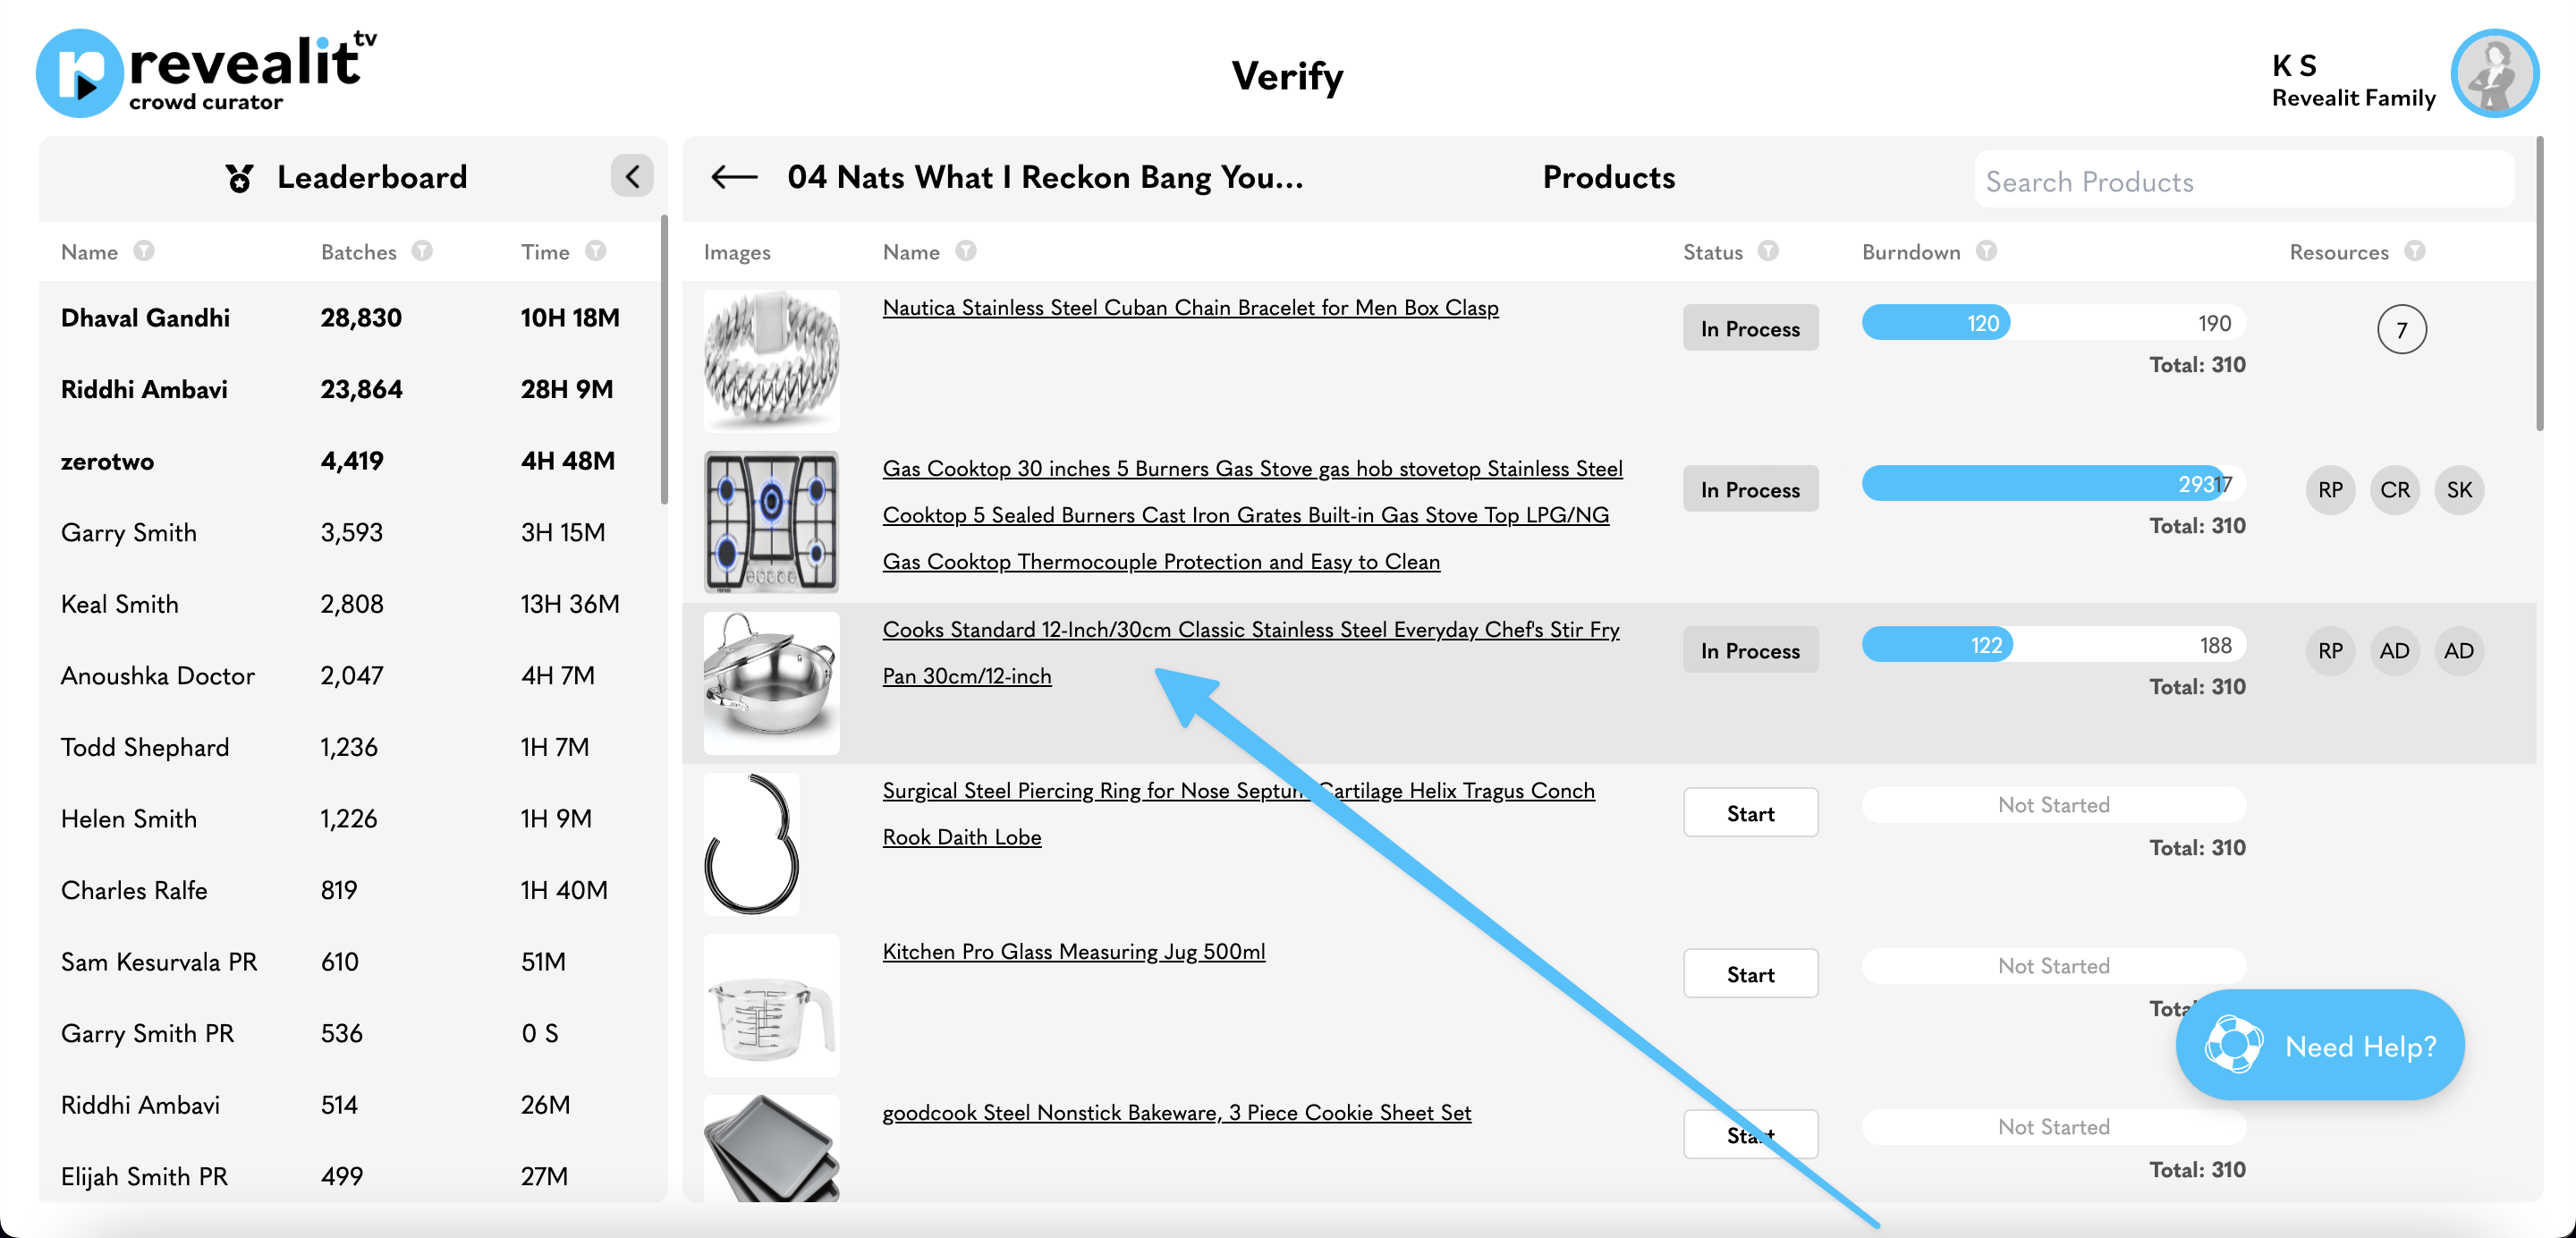Image resolution: width=2576 pixels, height=1238 pixels.
Task: Open the Resources column filter
Action: [2414, 251]
